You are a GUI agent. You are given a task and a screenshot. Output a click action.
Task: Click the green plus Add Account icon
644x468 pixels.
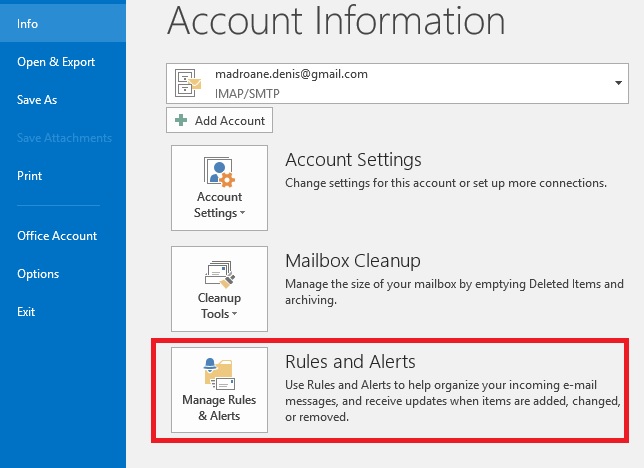coord(181,121)
